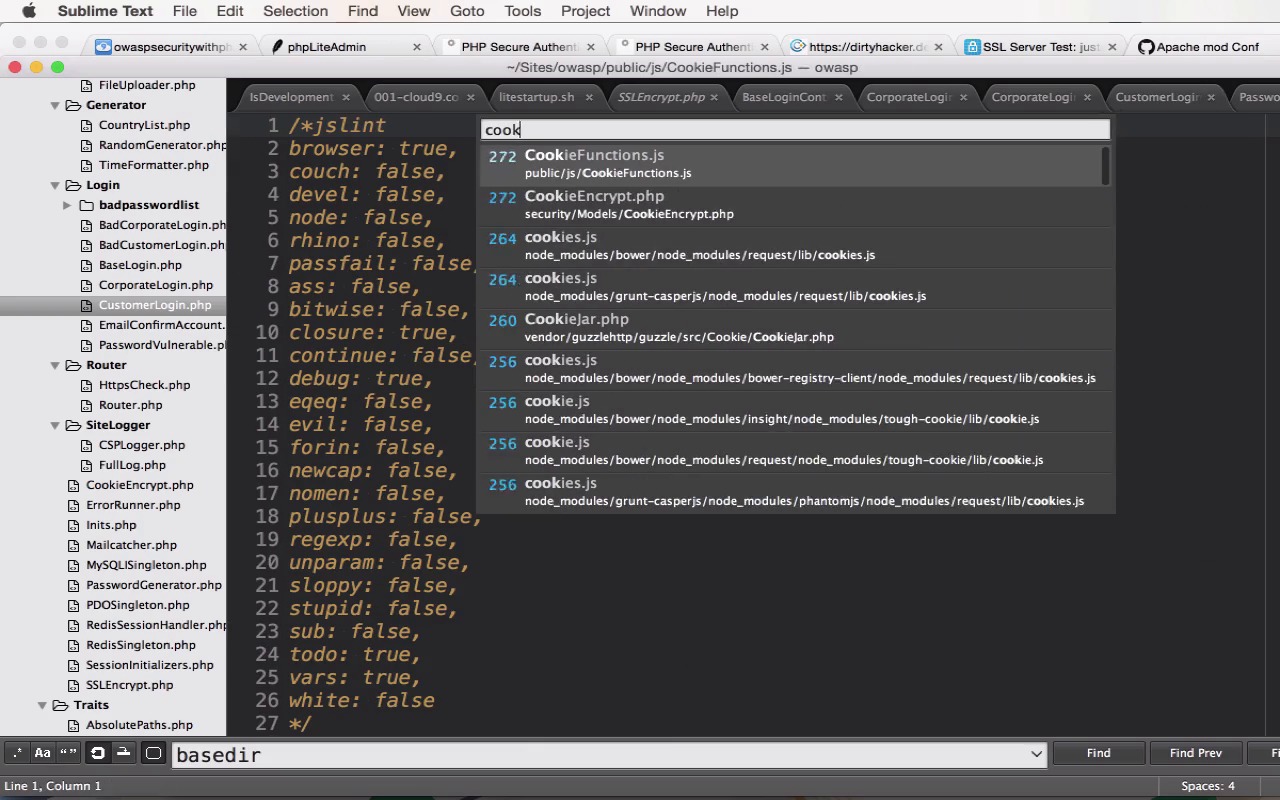The width and height of the screenshot is (1280, 800).
Task: Close the litestartup.sh tab
Action: [x=589, y=97]
